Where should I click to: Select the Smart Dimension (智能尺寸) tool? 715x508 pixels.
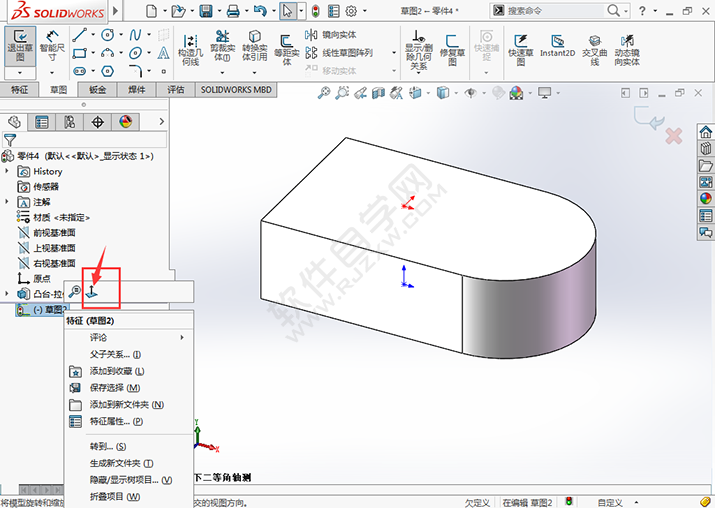click(52, 46)
